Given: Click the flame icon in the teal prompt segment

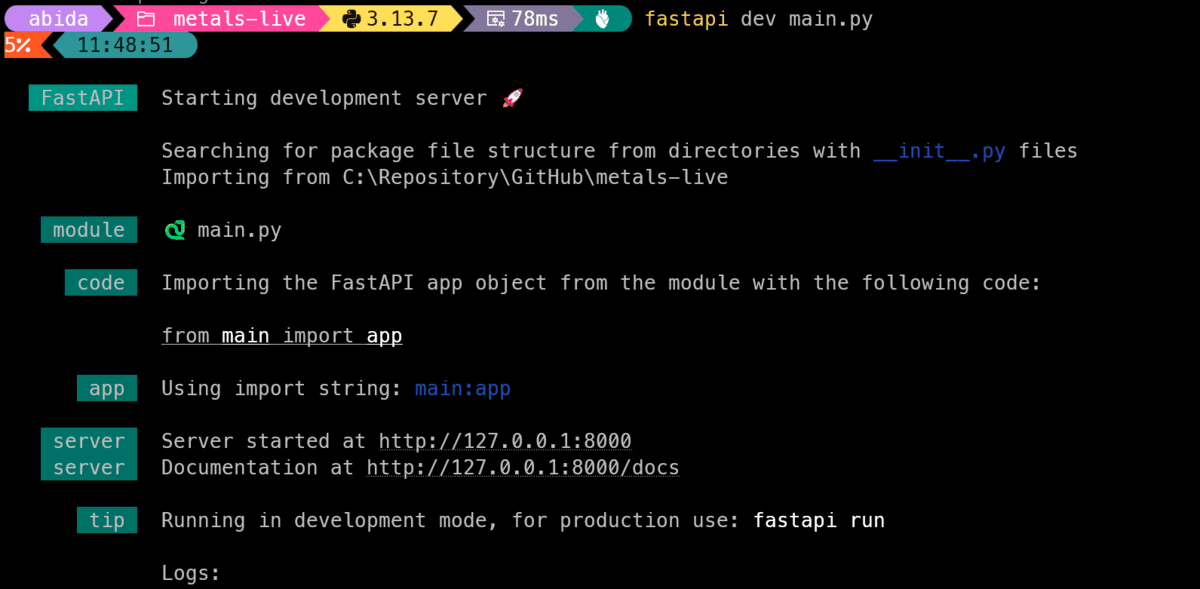Looking at the screenshot, I should (602, 19).
